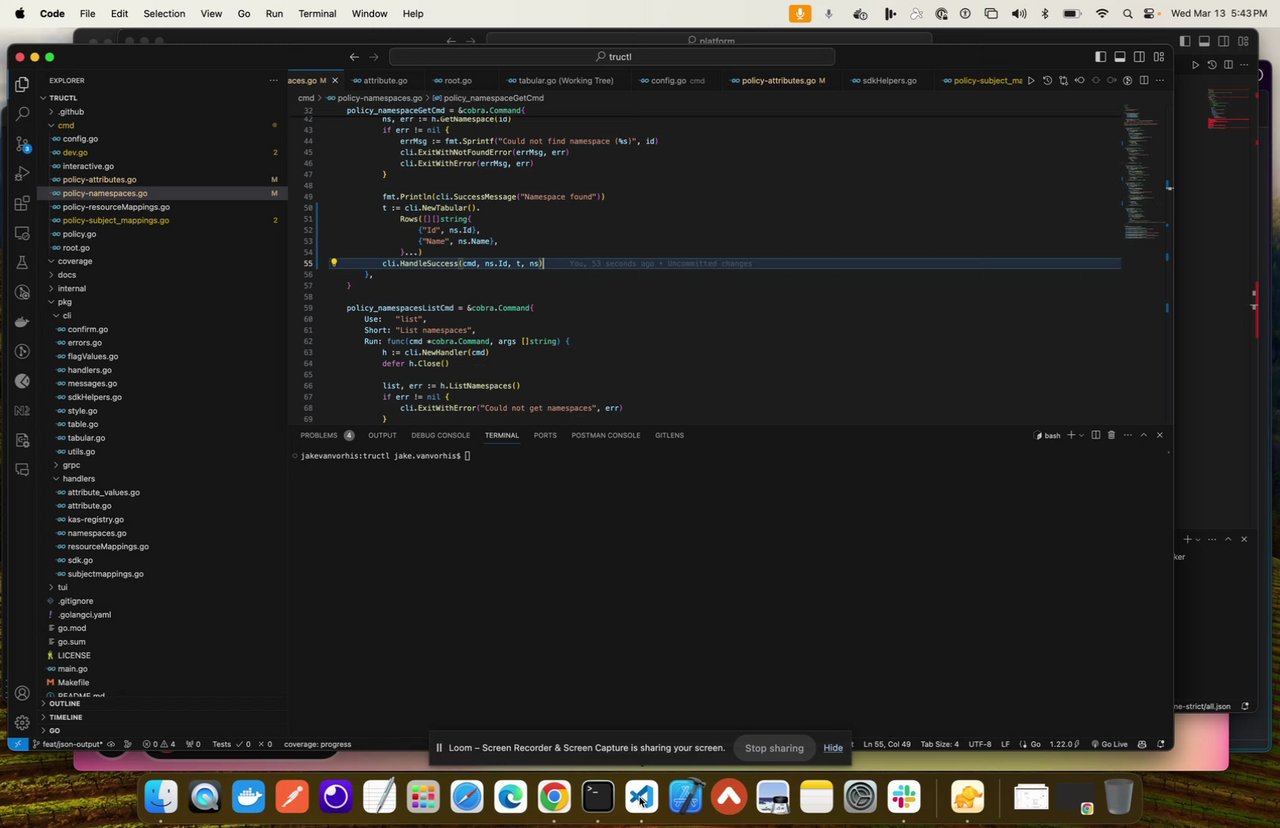
Task: Switch to the DEBUG CONSOLE panel tab
Action: (x=440, y=435)
